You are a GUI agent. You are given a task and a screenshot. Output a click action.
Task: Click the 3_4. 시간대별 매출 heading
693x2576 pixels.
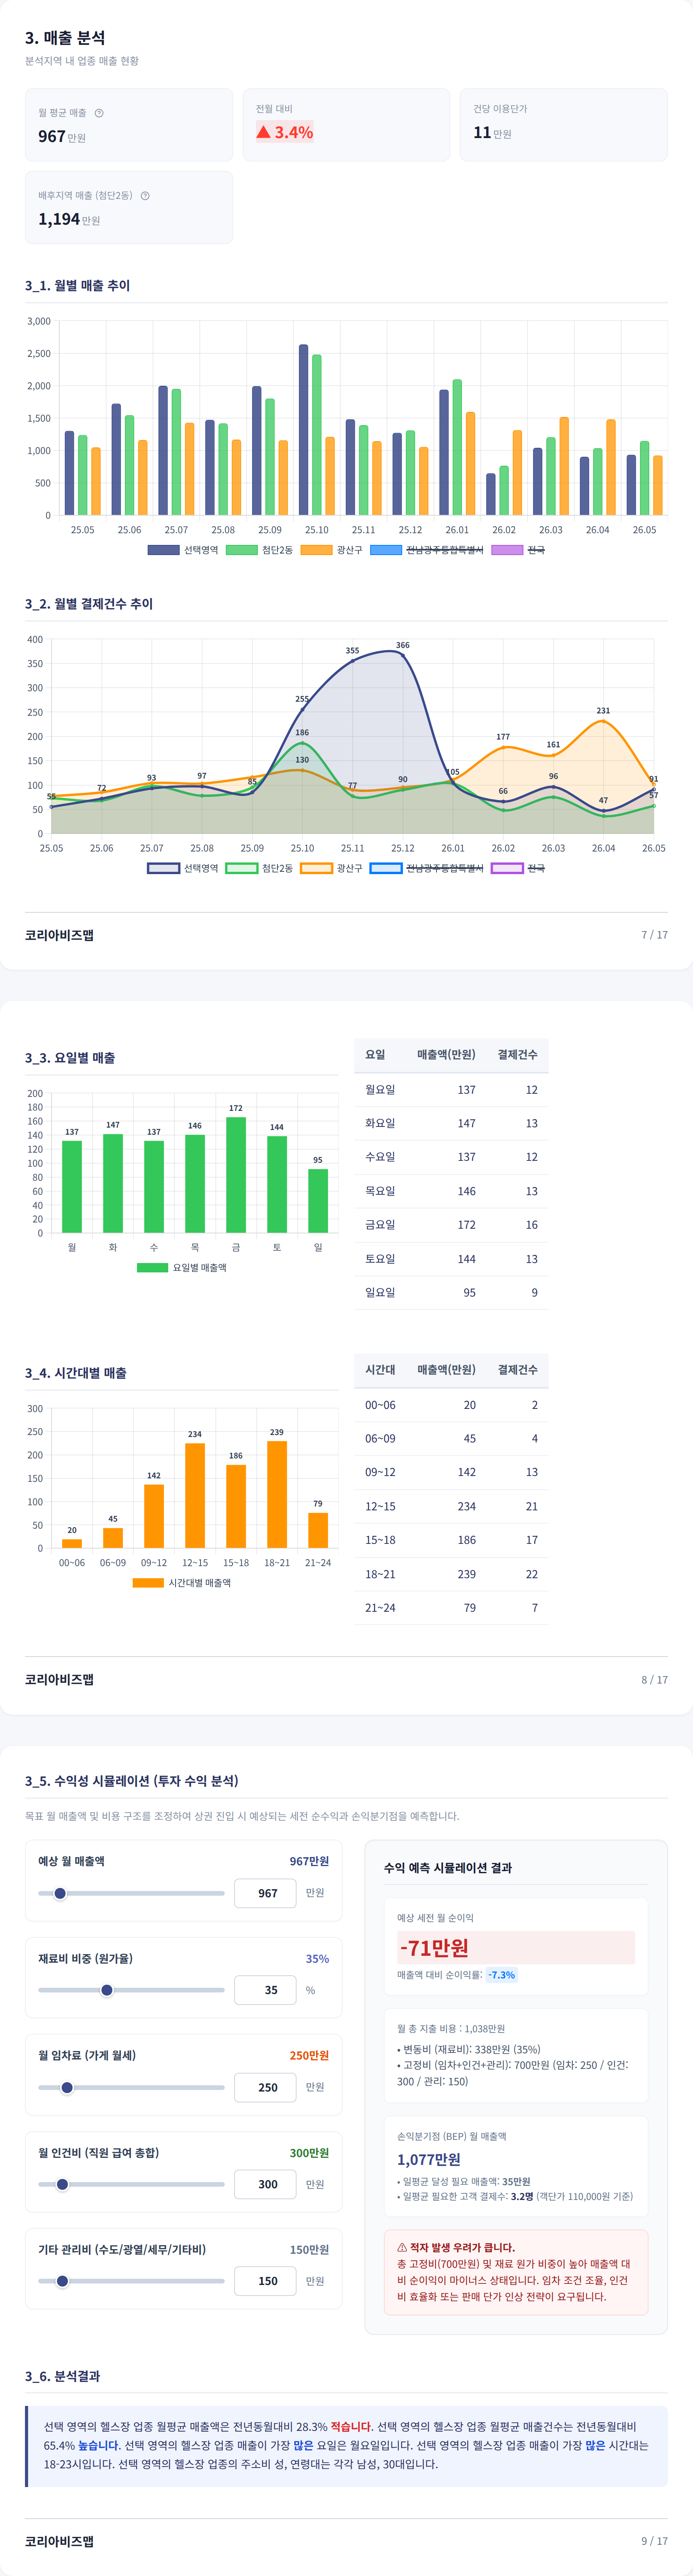(x=76, y=1373)
